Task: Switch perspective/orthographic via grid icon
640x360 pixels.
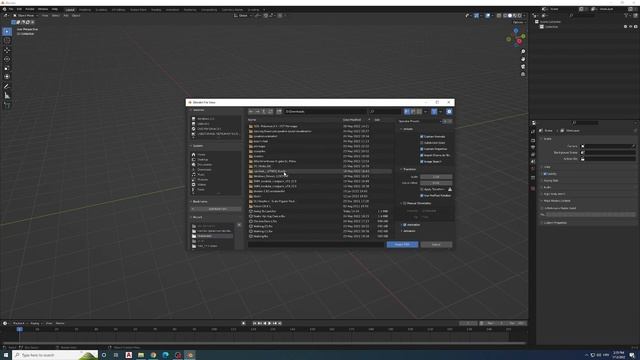Action: point(523,74)
